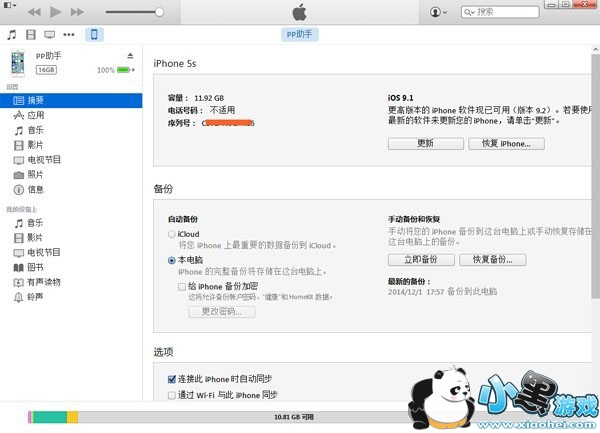Image resolution: width=600 pixels, height=433 pixels.
Task: Click the rewind previous track button
Action: 34,12
